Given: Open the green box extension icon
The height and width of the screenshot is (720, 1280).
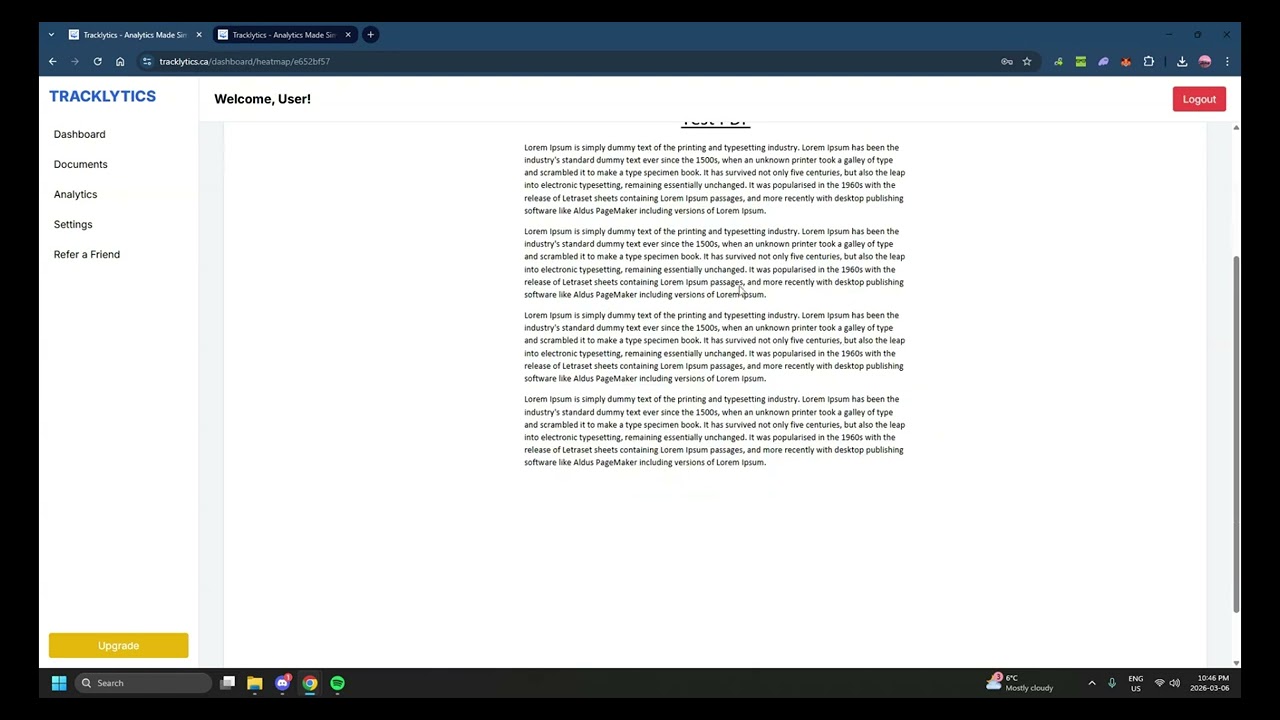Looking at the screenshot, I should coord(1081,61).
